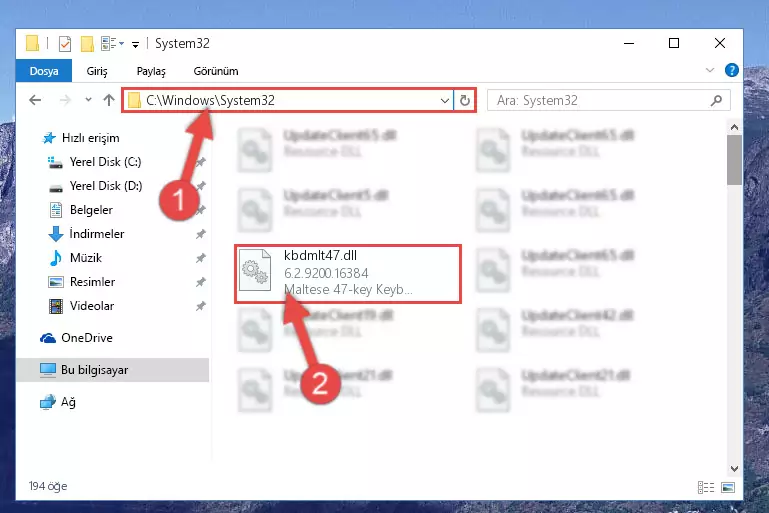Switch to the Görünüm ribbon tab
The width and height of the screenshot is (769, 513).
click(x=216, y=71)
